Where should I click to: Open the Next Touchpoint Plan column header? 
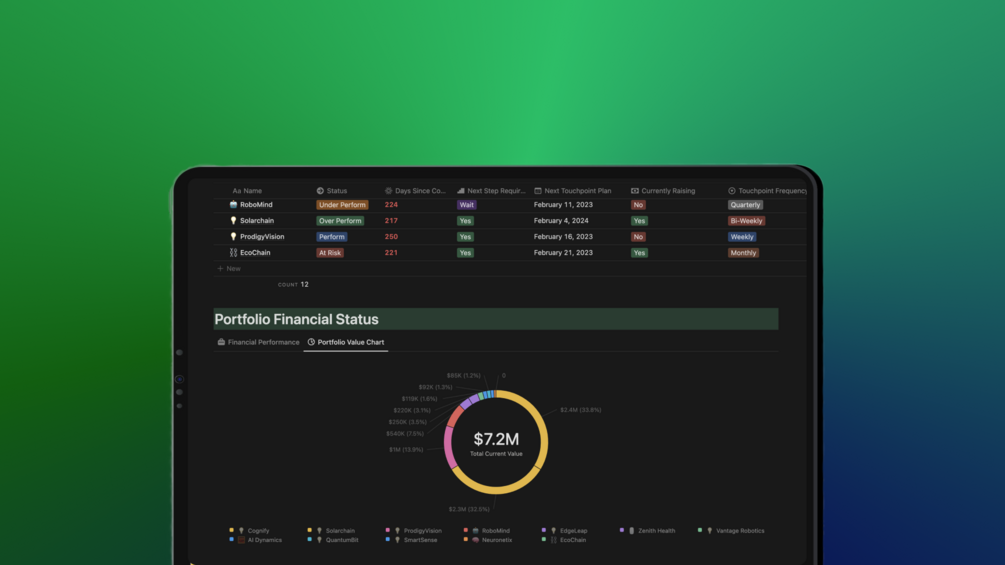click(x=573, y=190)
